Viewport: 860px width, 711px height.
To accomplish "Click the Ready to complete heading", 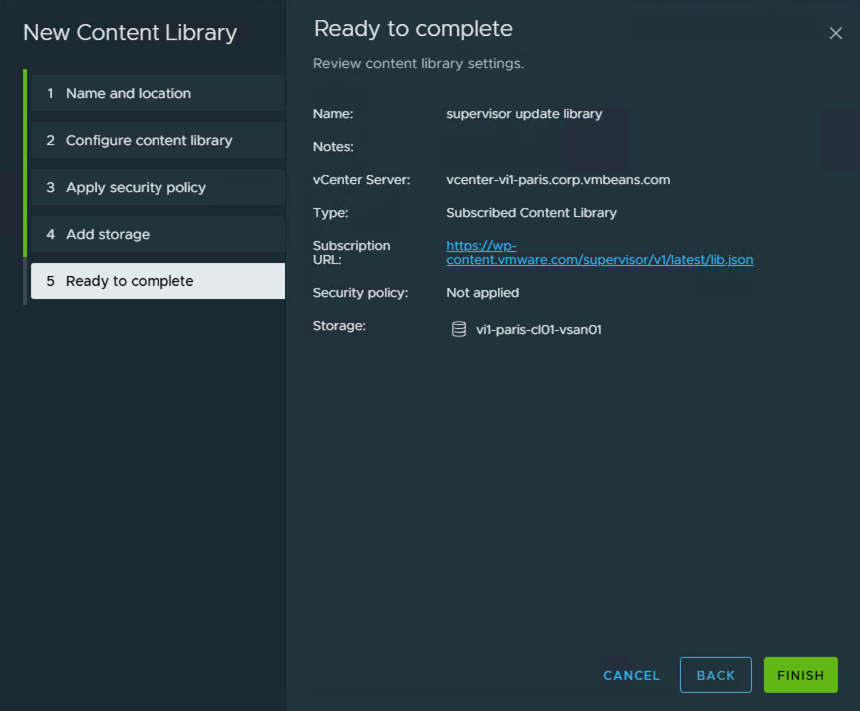I will tap(413, 29).
